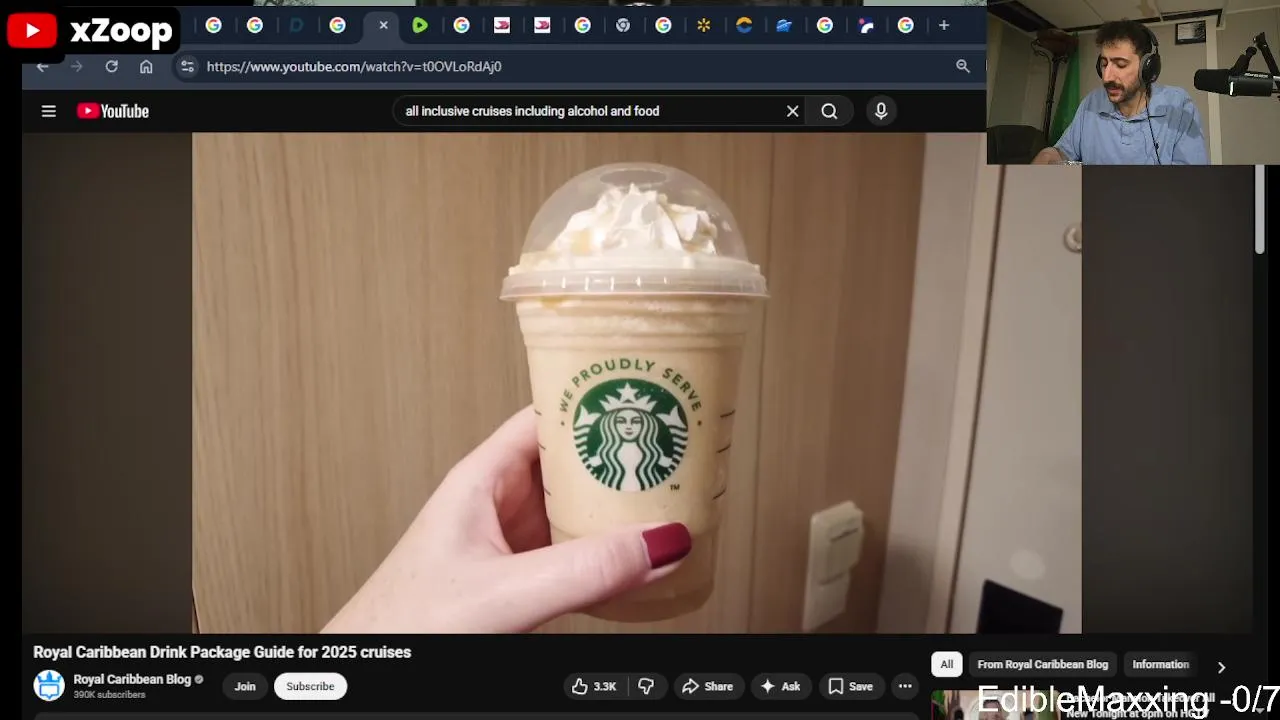The height and width of the screenshot is (720, 1280).
Task: Start voice search with the microphone
Action: [x=881, y=111]
